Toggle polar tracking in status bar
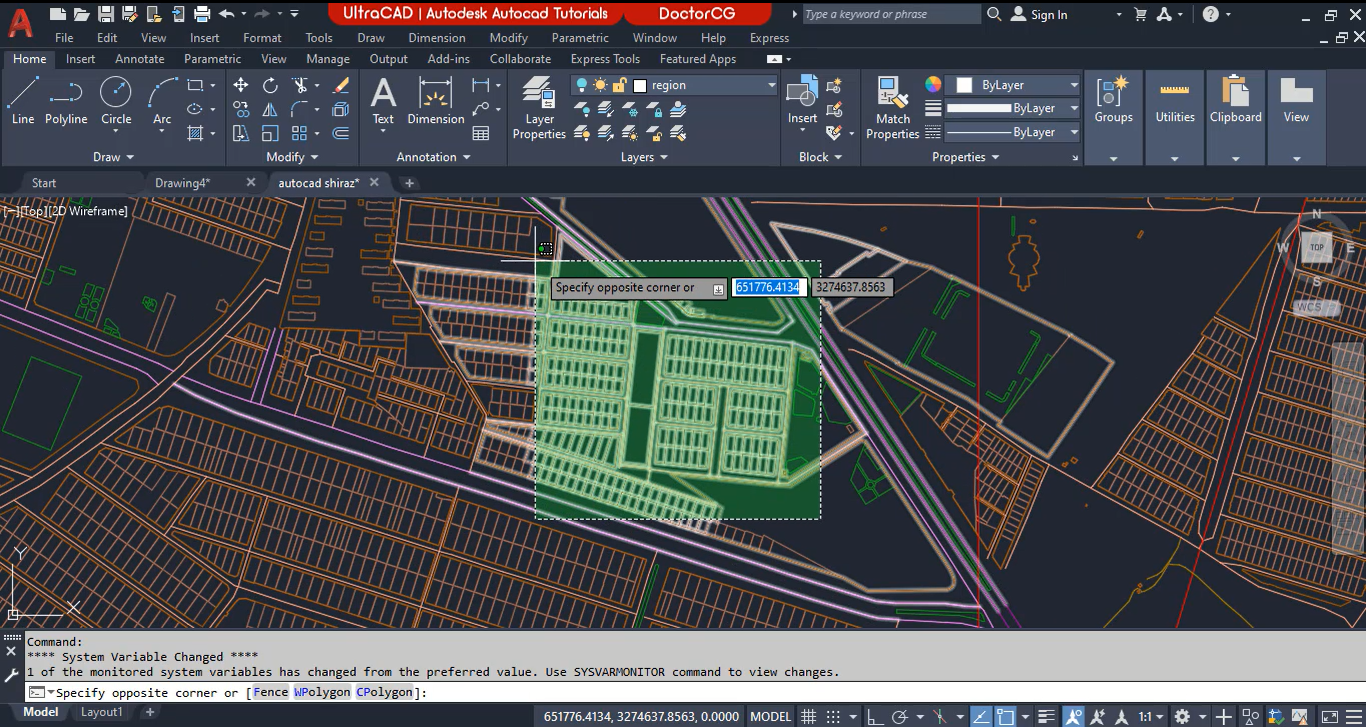The width and height of the screenshot is (1366, 727). pos(899,716)
